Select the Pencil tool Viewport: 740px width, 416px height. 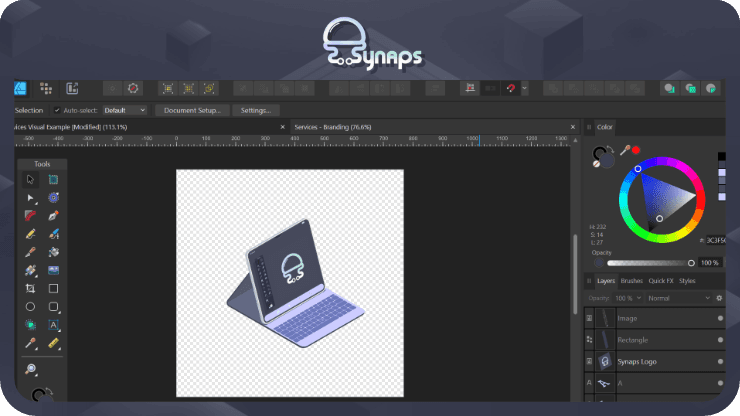(30, 234)
